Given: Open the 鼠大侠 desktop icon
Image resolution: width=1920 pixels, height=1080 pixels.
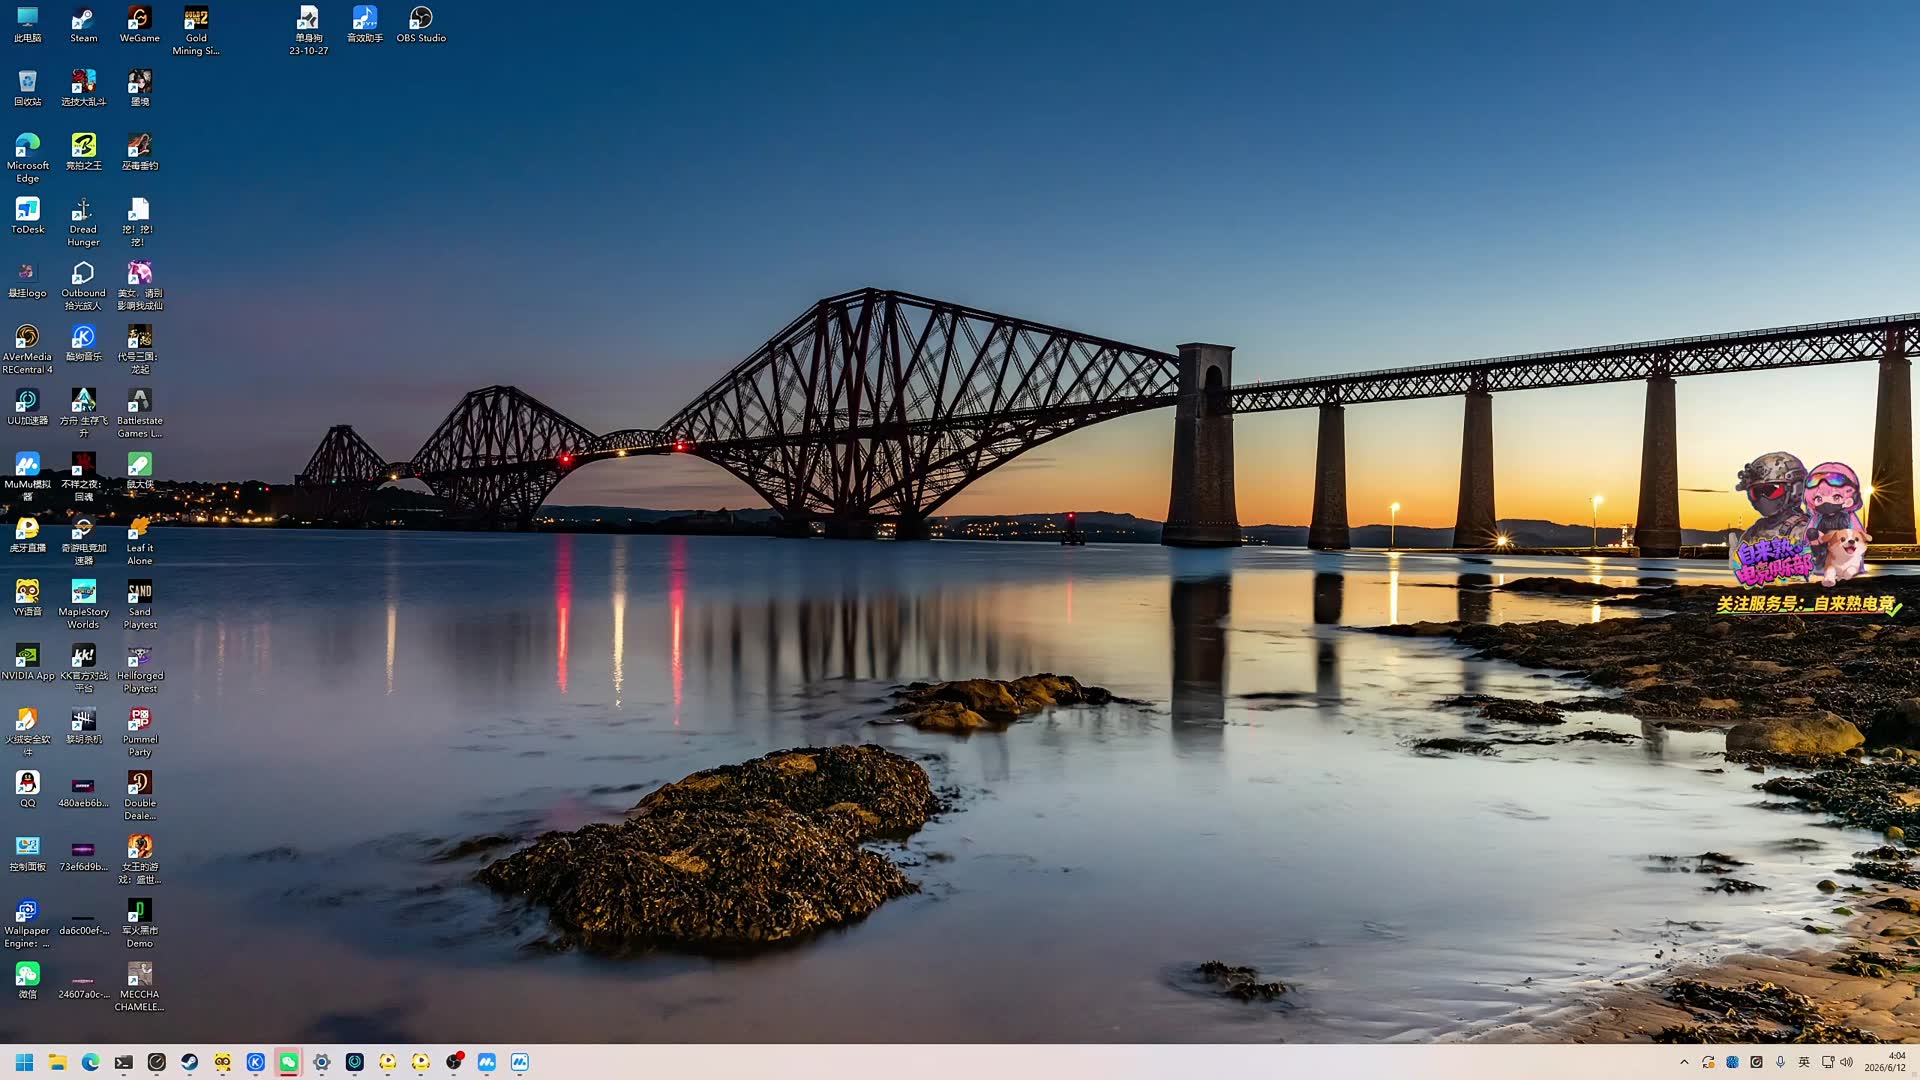Looking at the screenshot, I should point(139,471).
